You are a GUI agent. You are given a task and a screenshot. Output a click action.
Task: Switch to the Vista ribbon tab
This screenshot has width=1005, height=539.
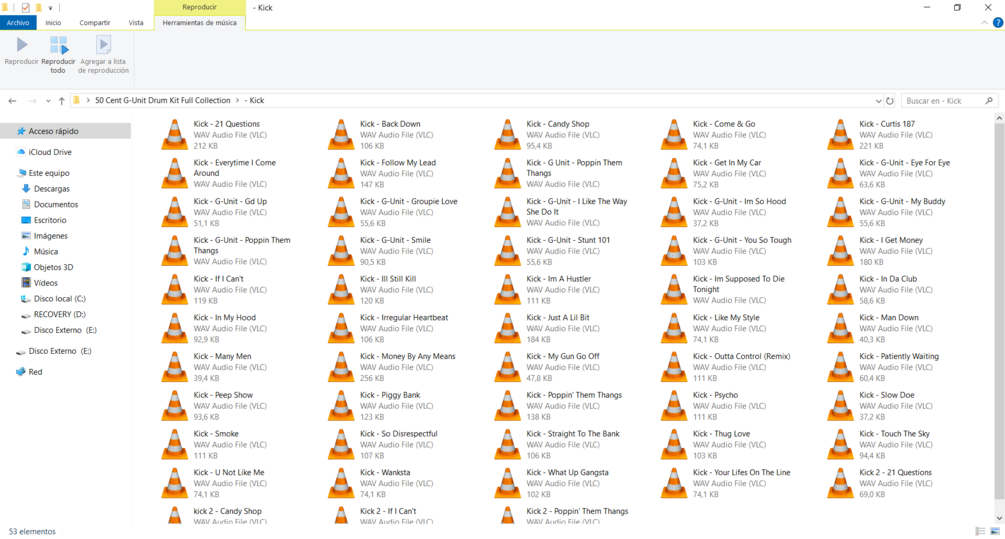136,22
